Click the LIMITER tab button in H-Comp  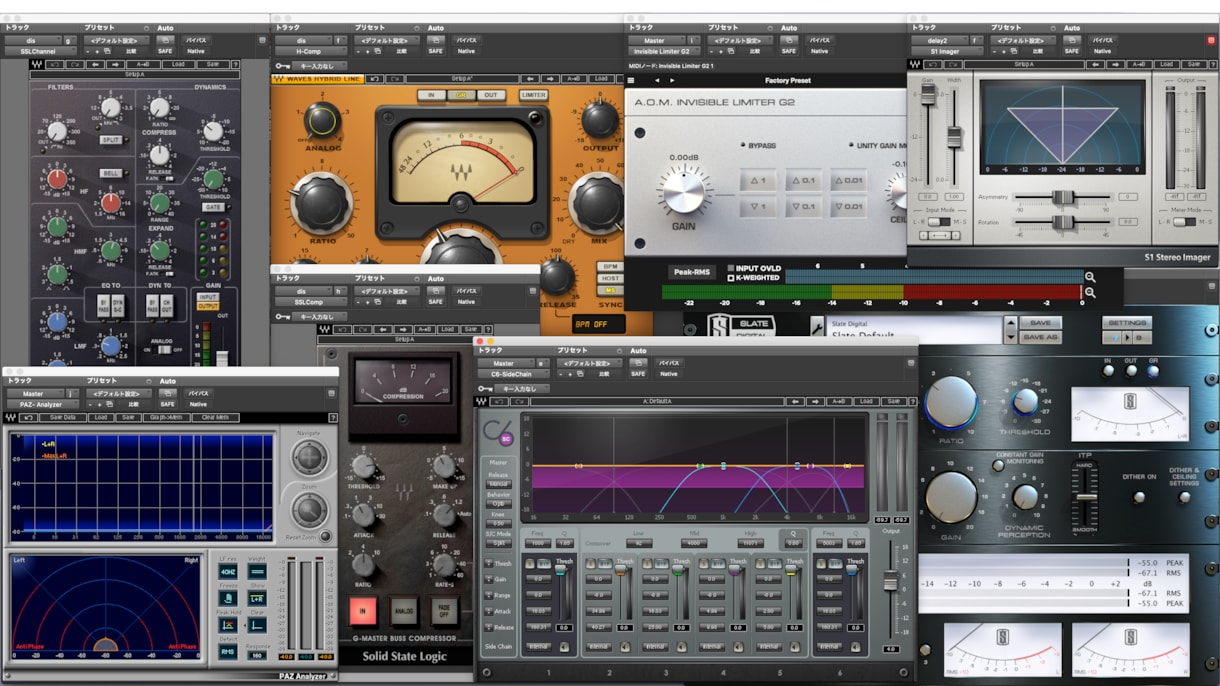tap(533, 95)
